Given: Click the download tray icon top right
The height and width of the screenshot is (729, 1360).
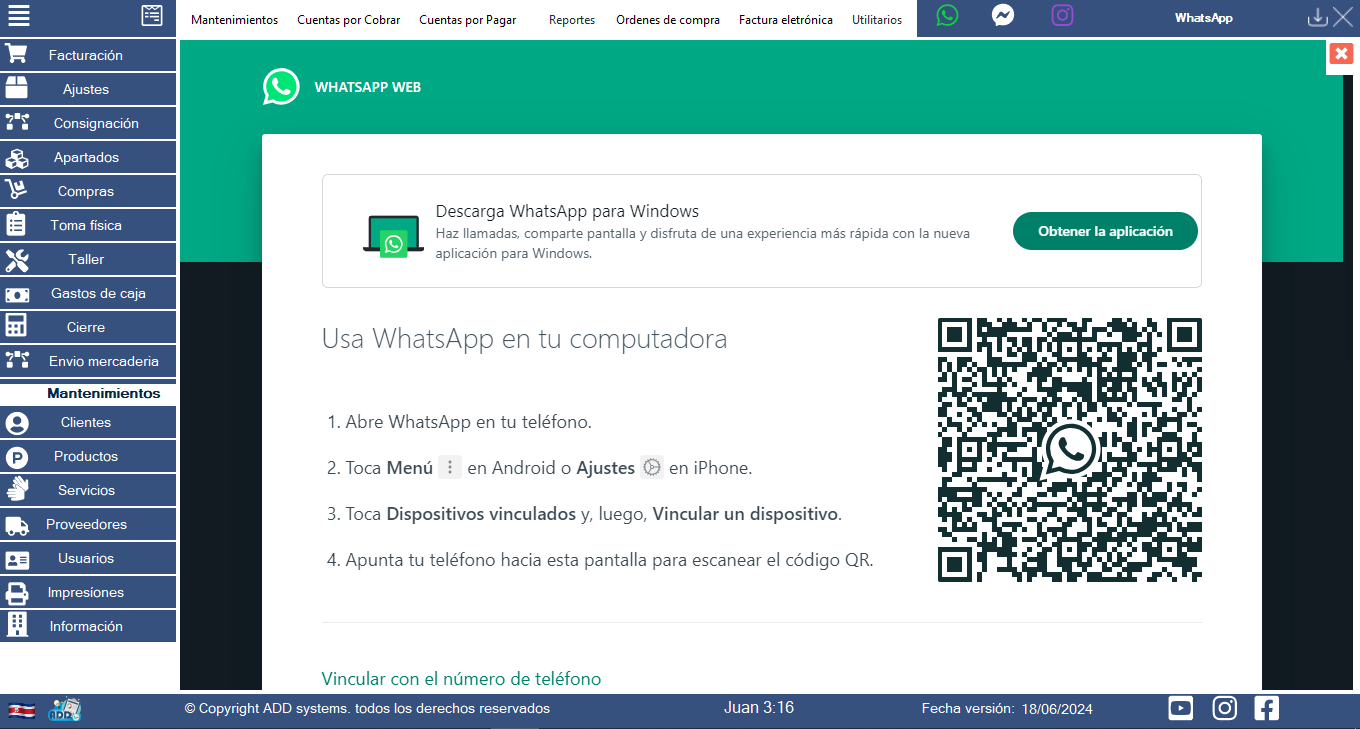Looking at the screenshot, I should point(1318,17).
